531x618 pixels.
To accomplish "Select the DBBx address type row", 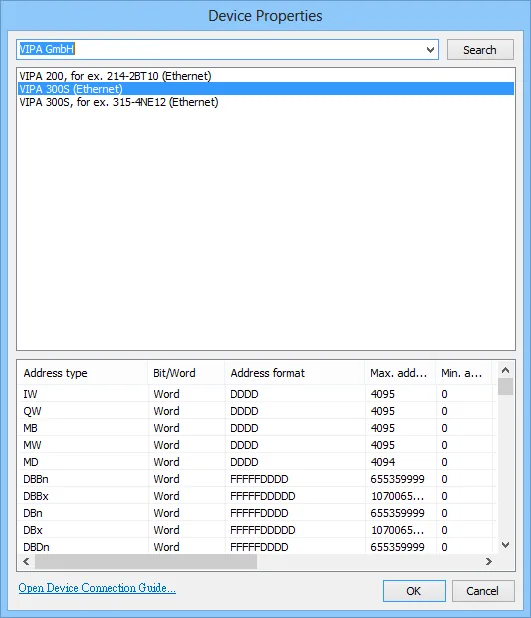I will (x=257, y=496).
